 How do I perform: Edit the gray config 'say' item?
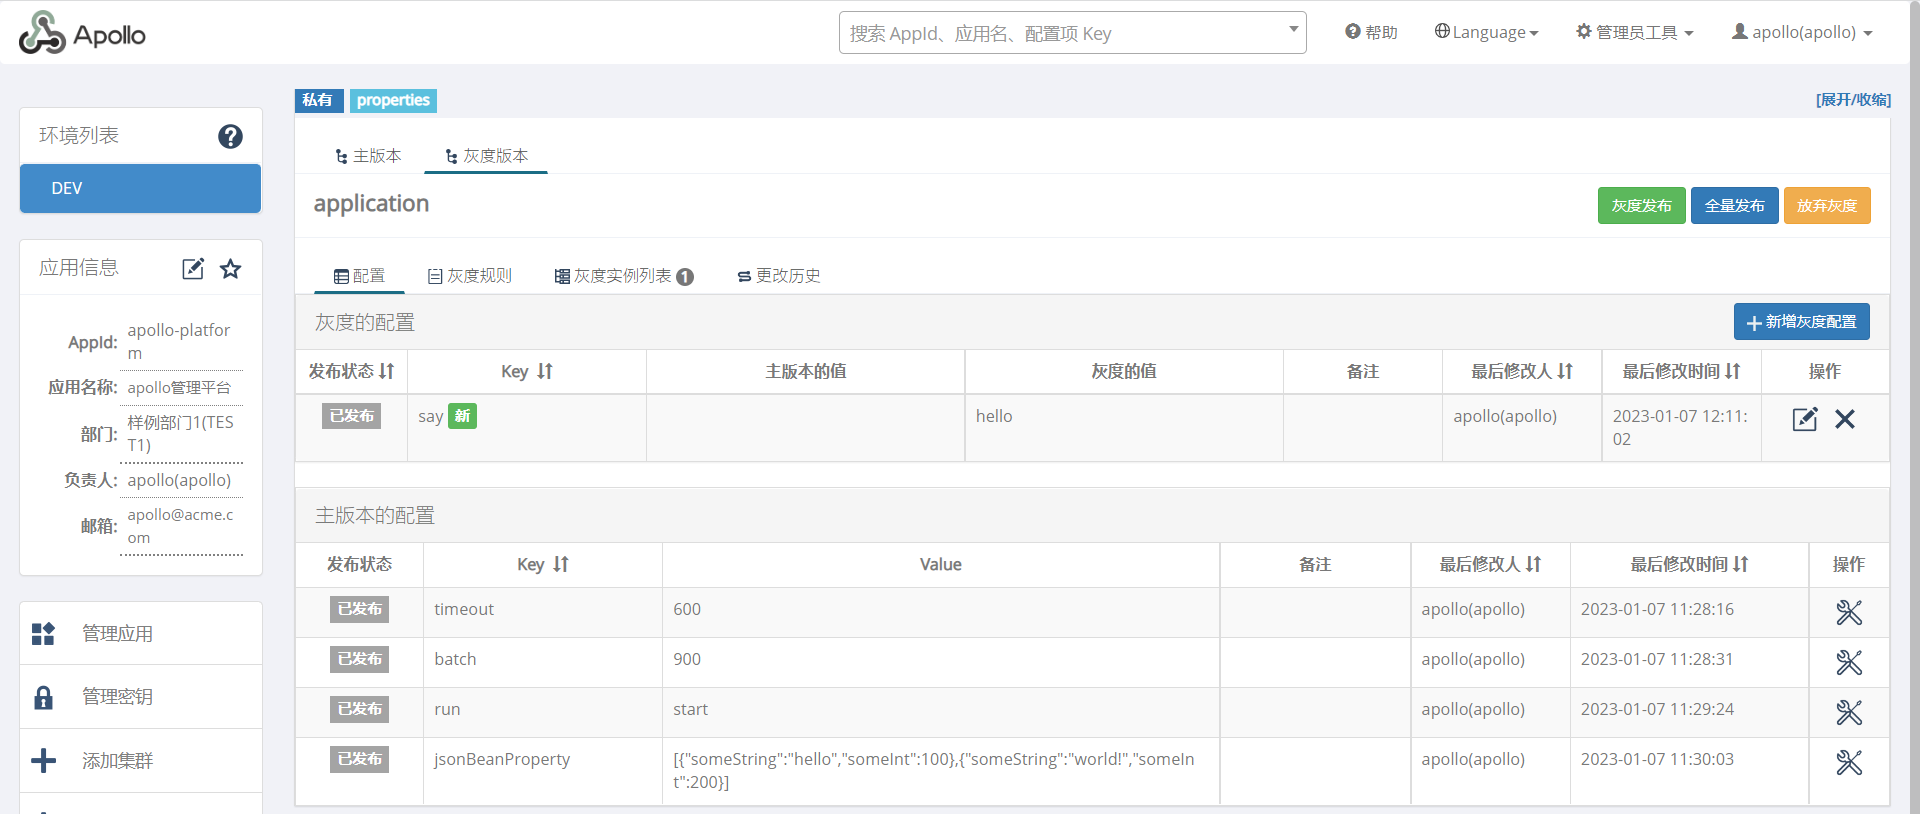pyautogui.click(x=1805, y=419)
